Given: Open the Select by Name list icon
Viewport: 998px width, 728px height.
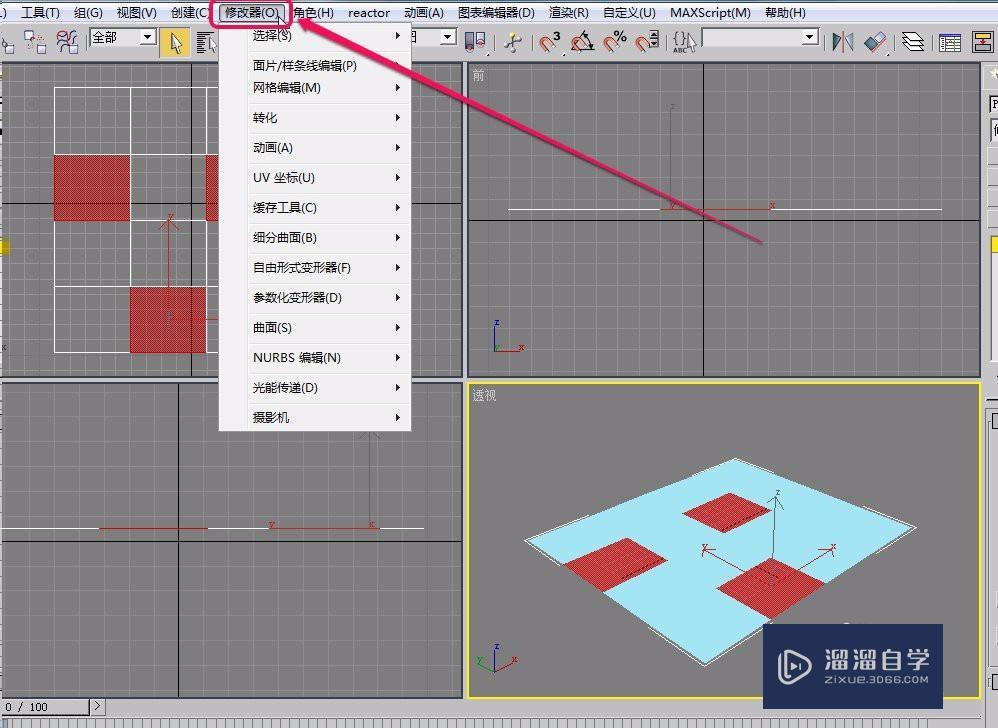Looking at the screenshot, I should 205,43.
